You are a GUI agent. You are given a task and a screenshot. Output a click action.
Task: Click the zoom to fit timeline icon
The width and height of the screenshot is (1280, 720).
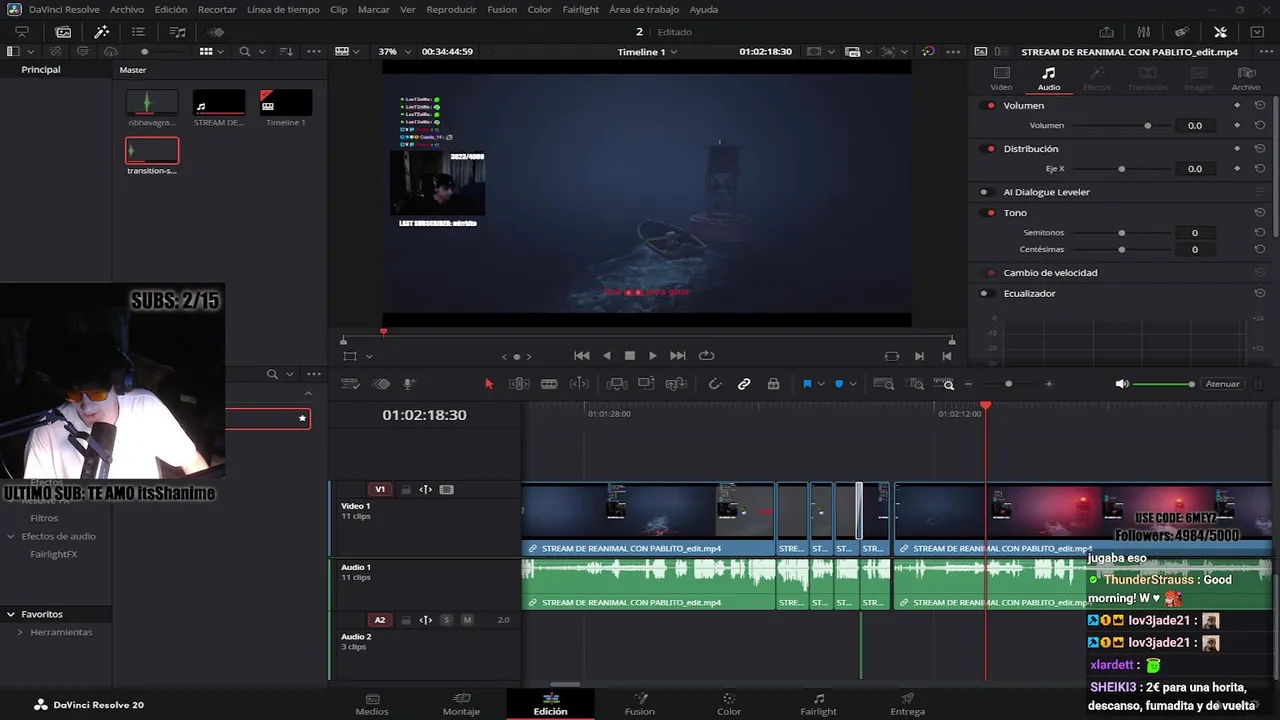click(884, 384)
